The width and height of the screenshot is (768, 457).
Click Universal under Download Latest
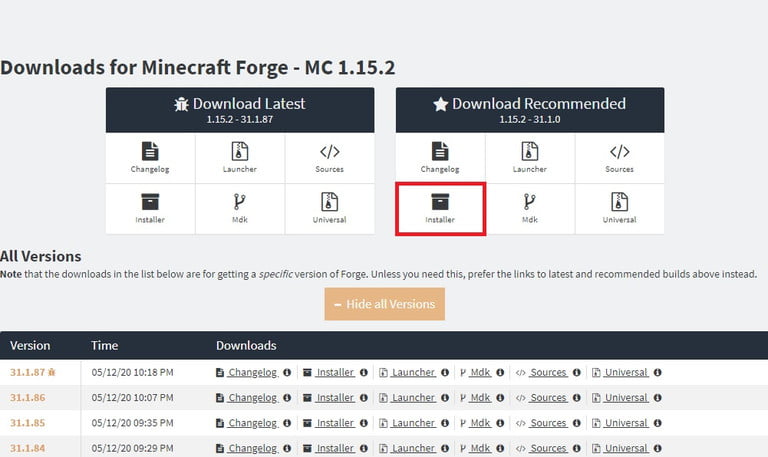pos(329,209)
